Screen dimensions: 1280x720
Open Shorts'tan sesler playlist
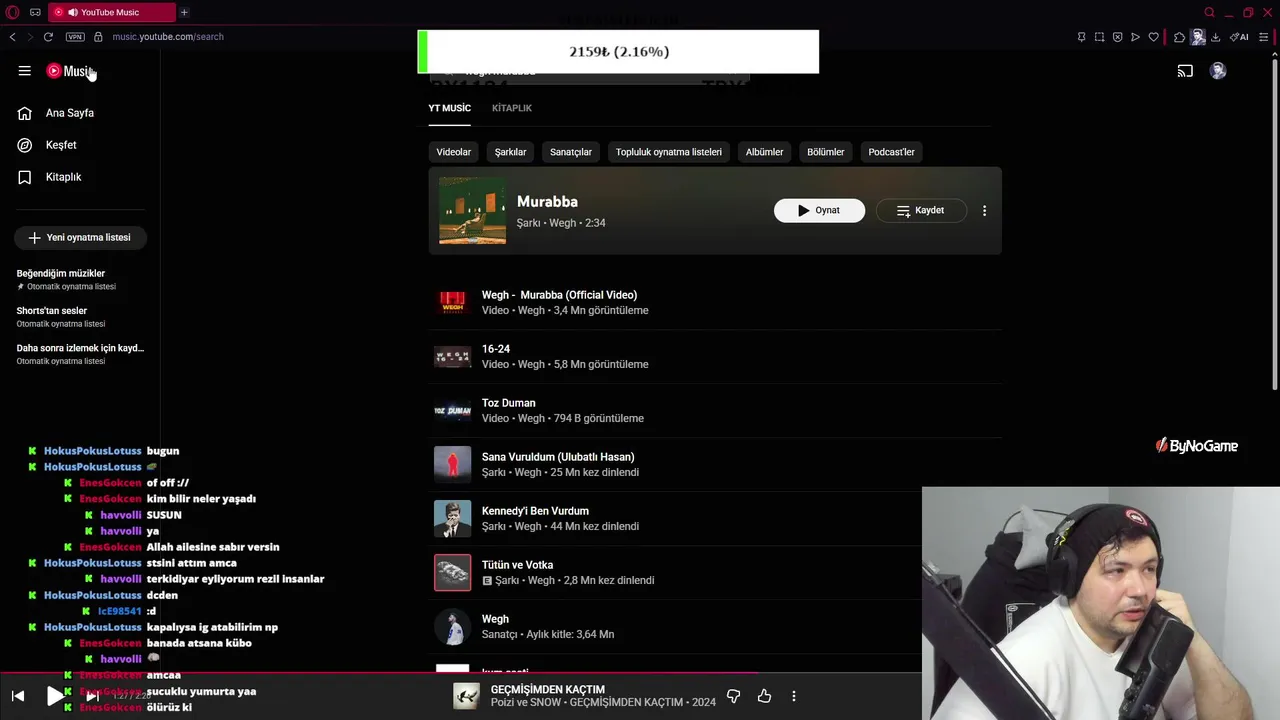[x=80, y=317]
